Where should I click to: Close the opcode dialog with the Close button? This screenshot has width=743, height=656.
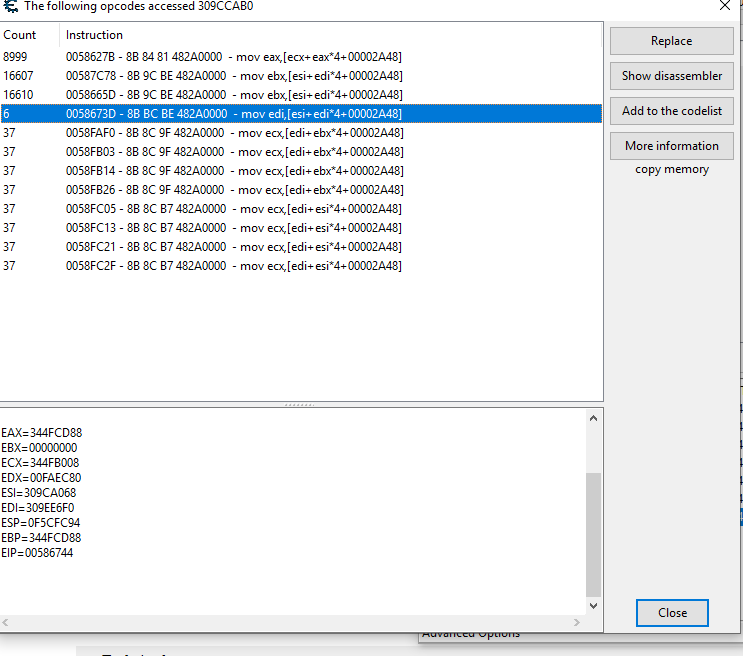click(x=672, y=613)
